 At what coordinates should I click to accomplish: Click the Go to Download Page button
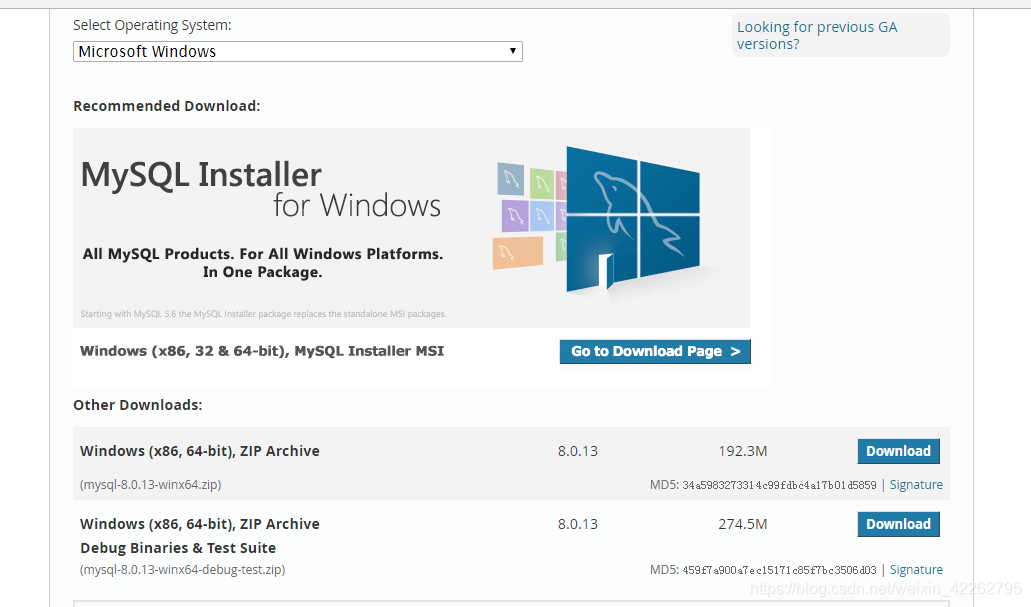pyautogui.click(x=655, y=351)
